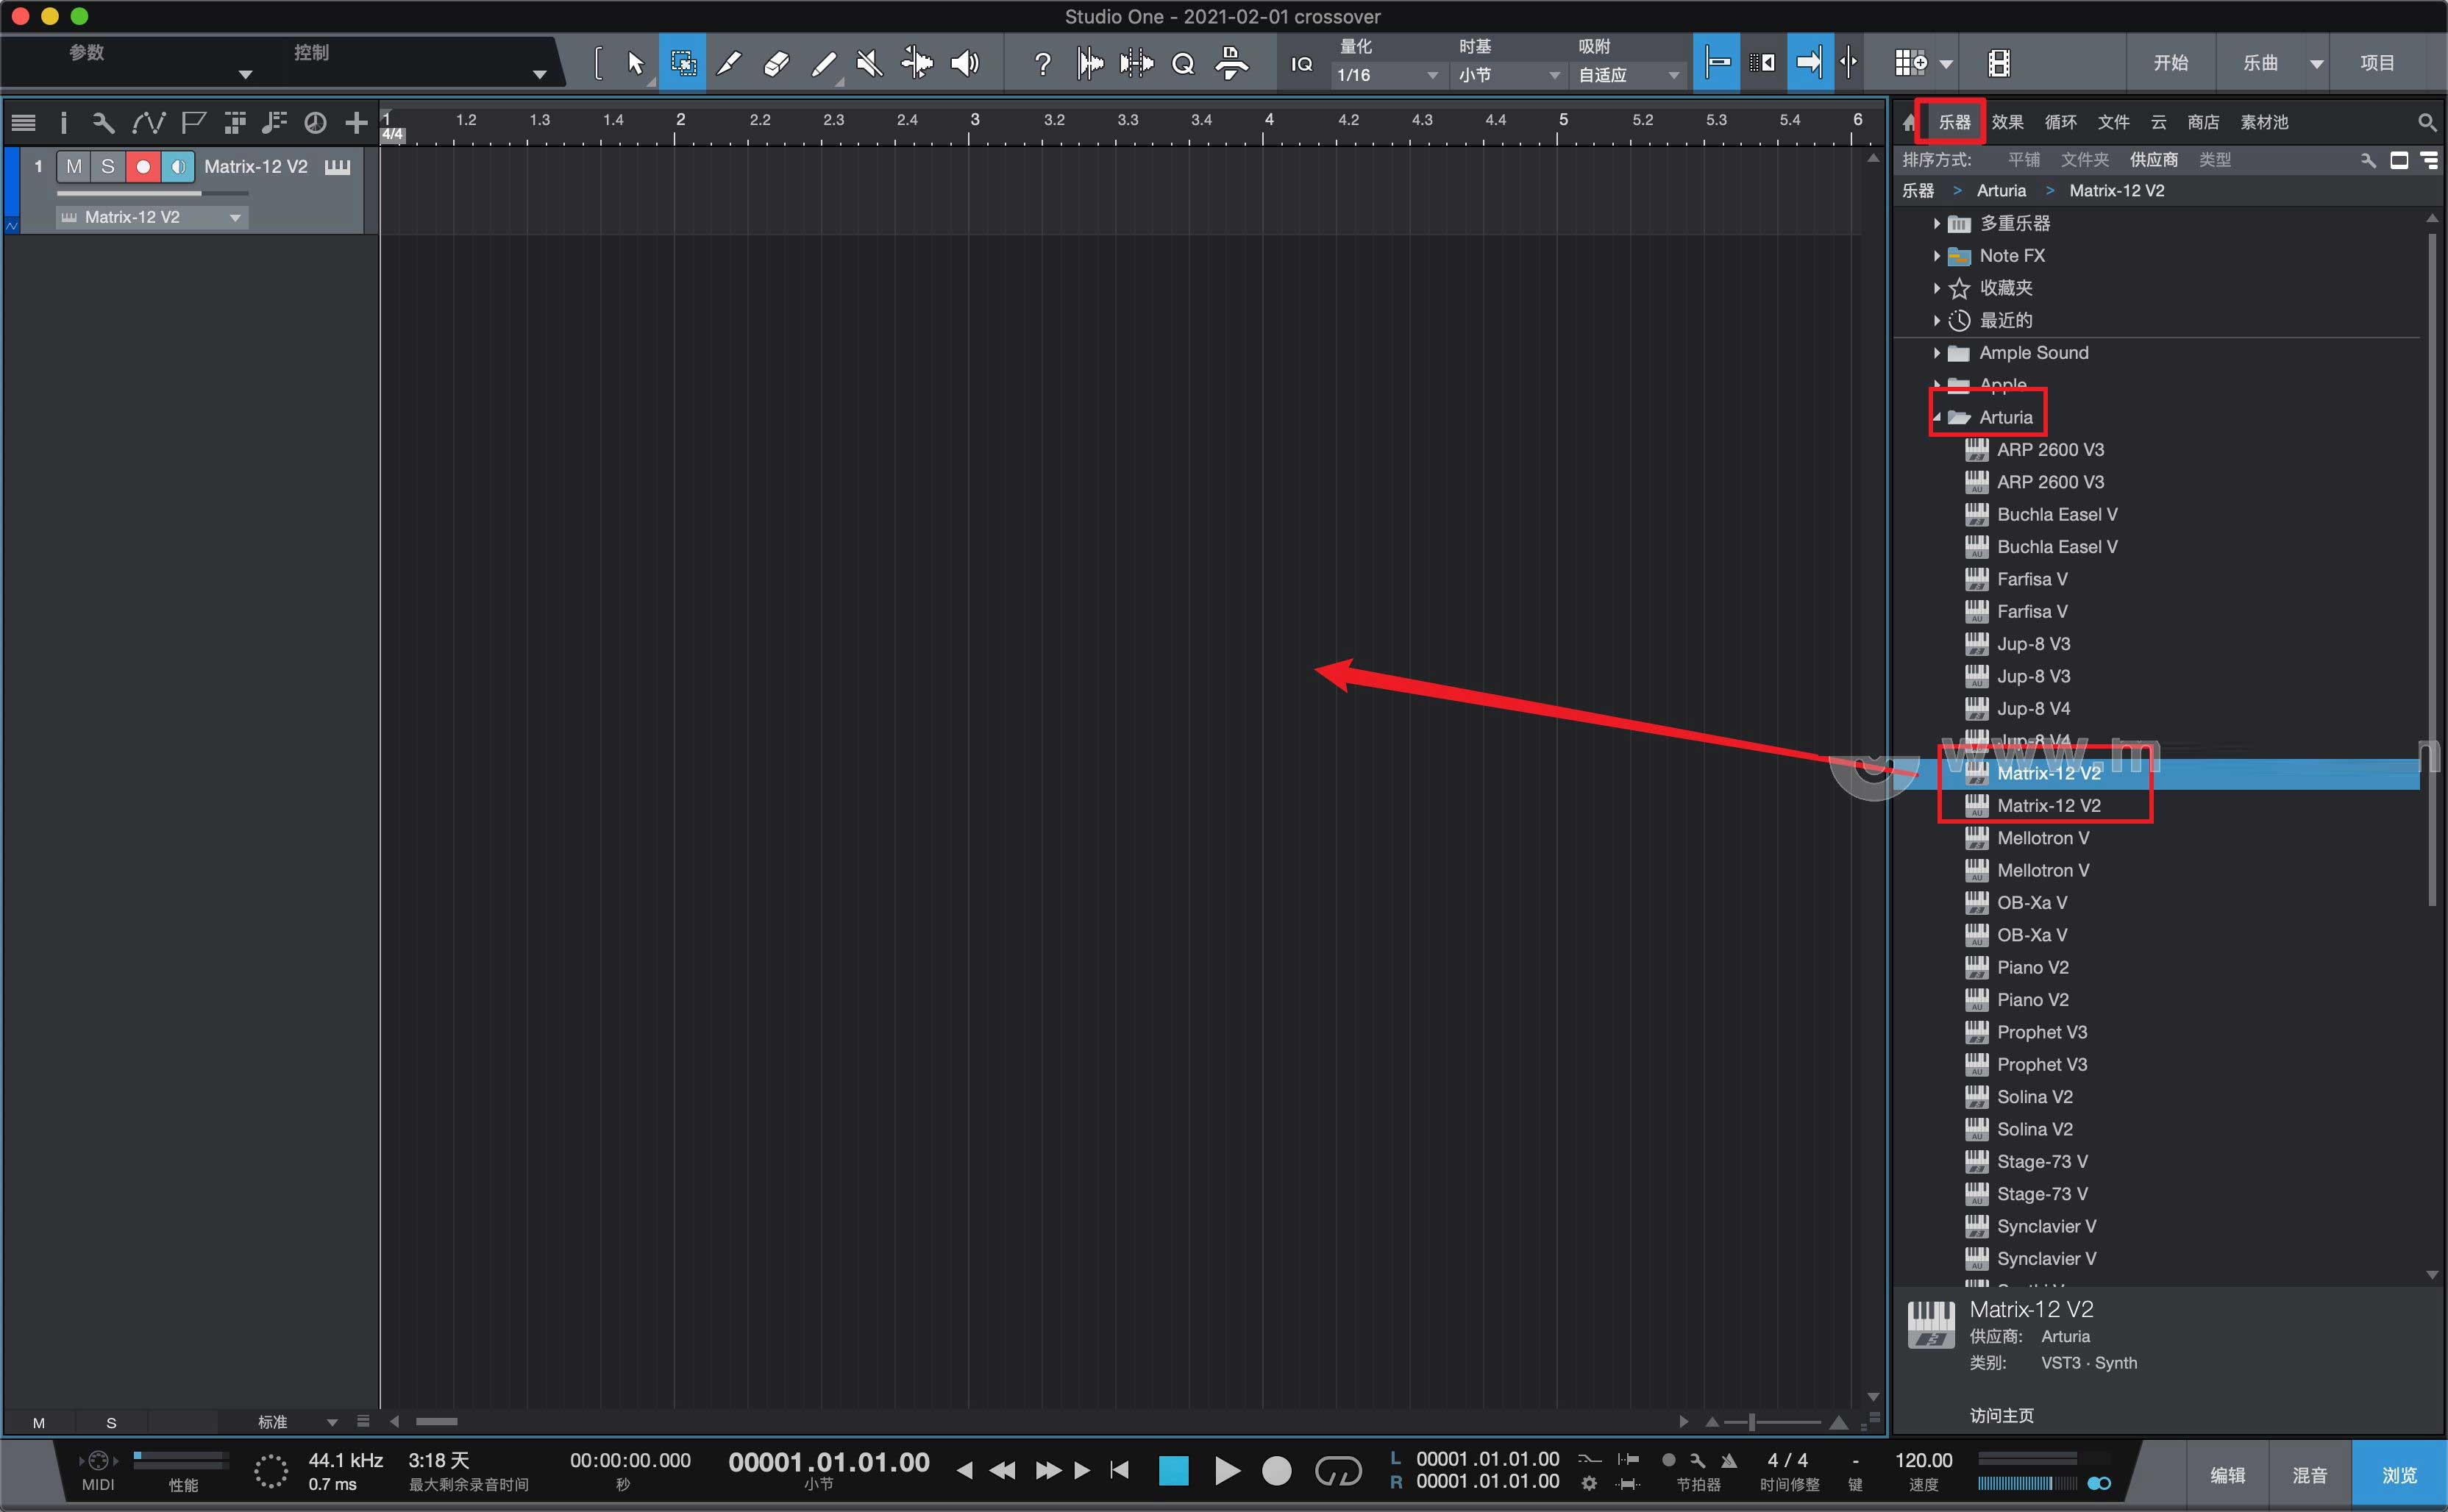Viewport: 2448px width, 1512px height.
Task: Select the 乐器 browser tab
Action: pos(1954,122)
